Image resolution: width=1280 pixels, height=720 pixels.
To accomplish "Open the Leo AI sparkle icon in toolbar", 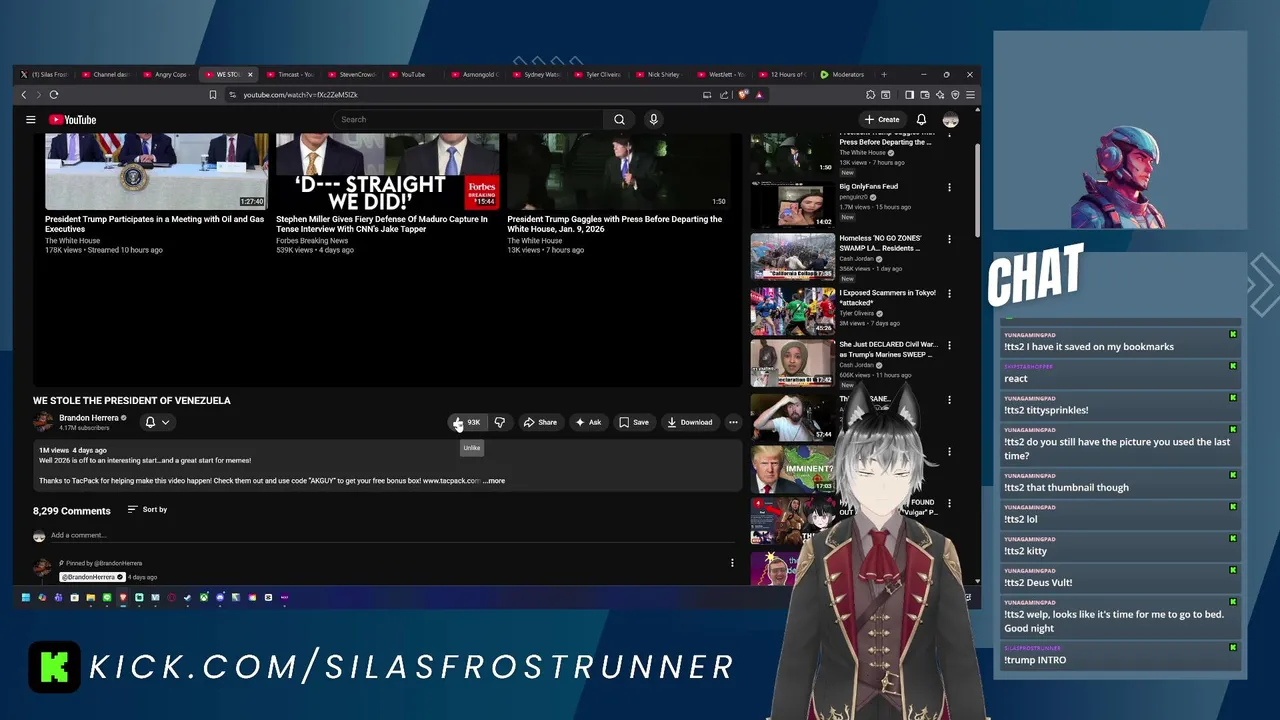I will coord(940,95).
